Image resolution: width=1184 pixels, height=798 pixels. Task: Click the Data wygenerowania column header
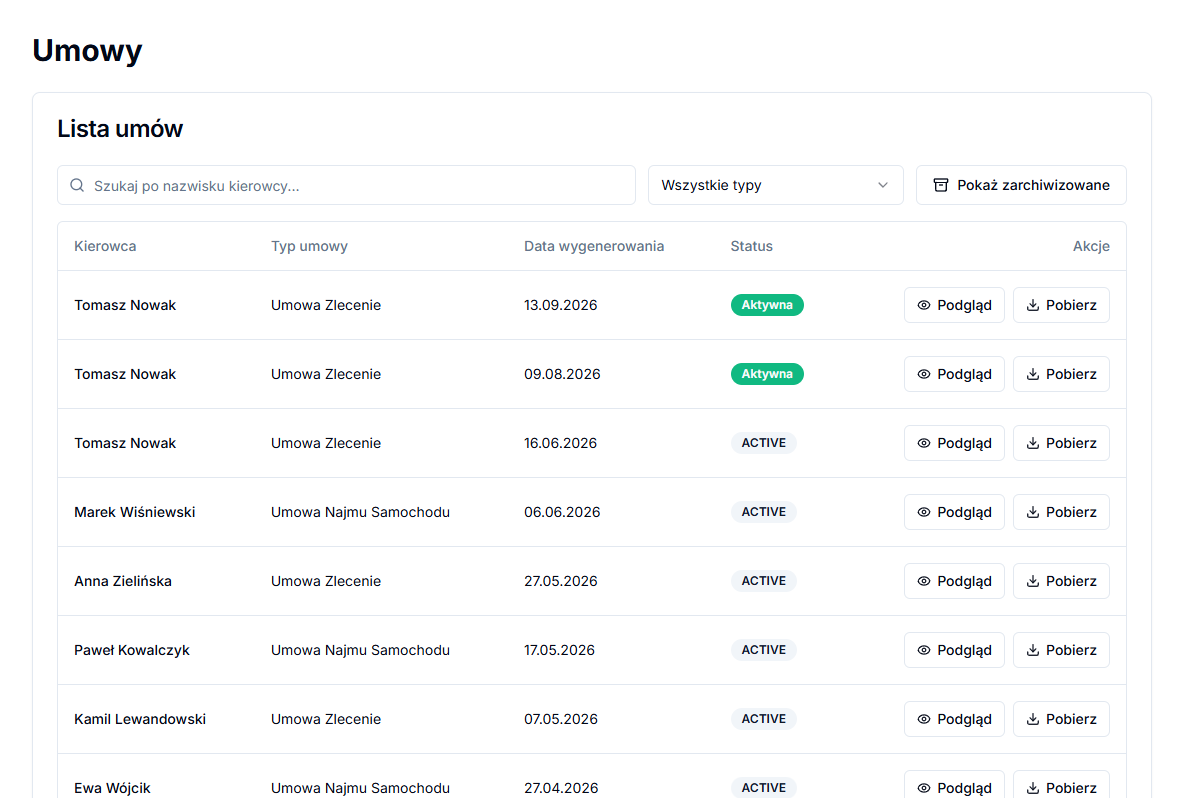click(x=594, y=246)
